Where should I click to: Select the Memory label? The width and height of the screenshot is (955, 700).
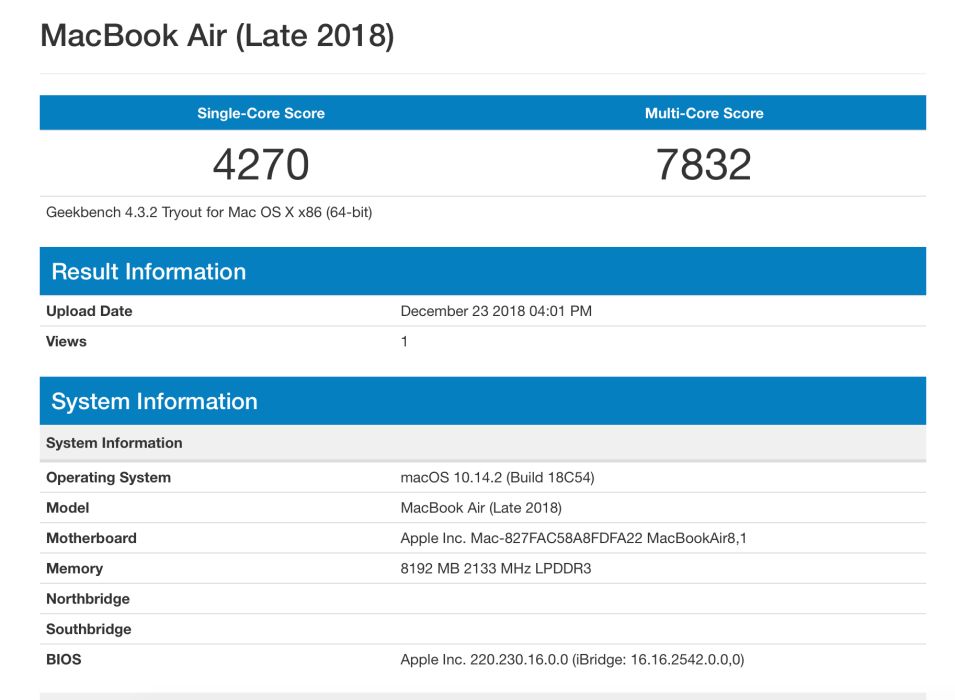pos(74,568)
